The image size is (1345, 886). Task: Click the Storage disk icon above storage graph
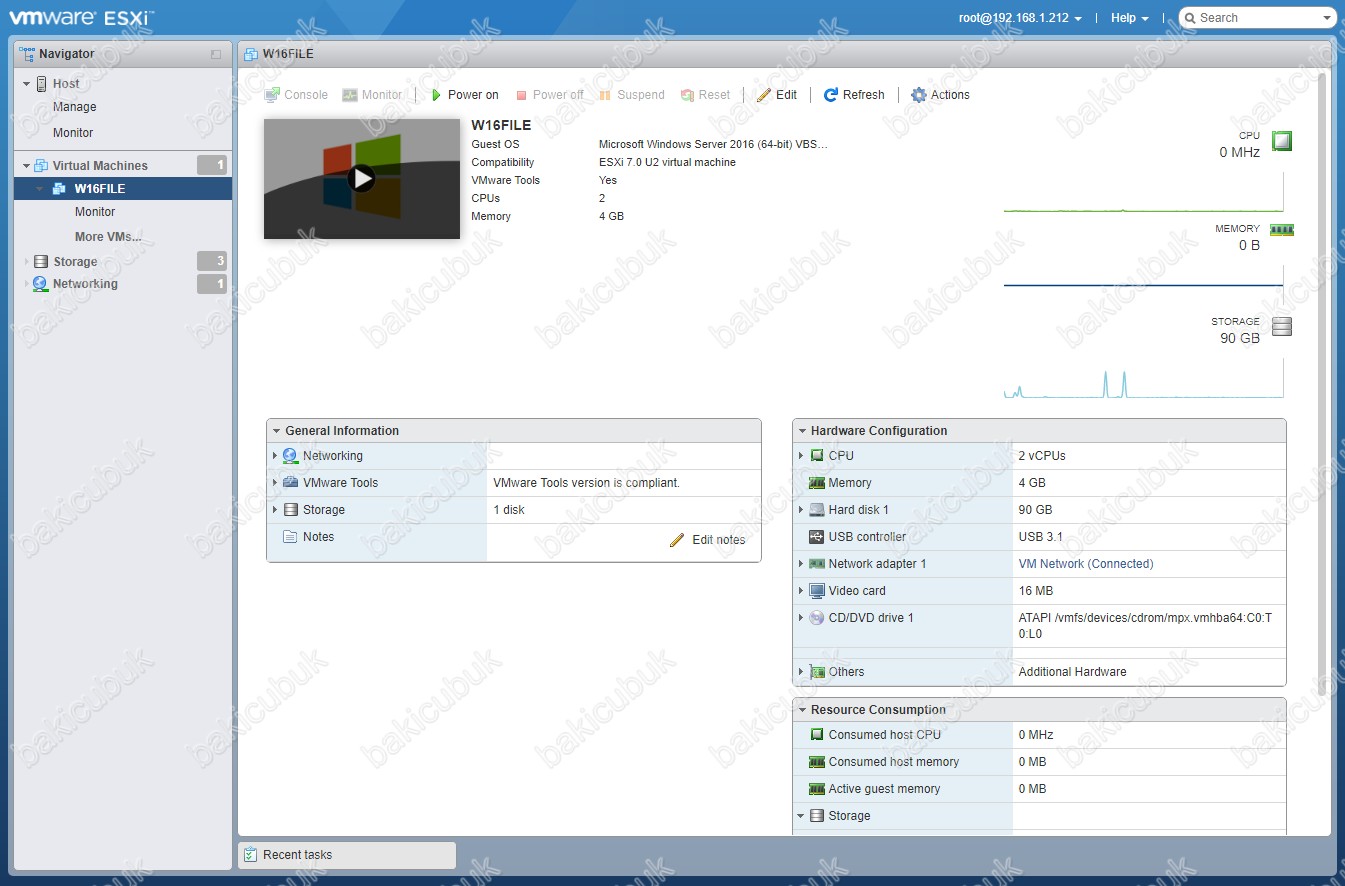pyautogui.click(x=1281, y=326)
